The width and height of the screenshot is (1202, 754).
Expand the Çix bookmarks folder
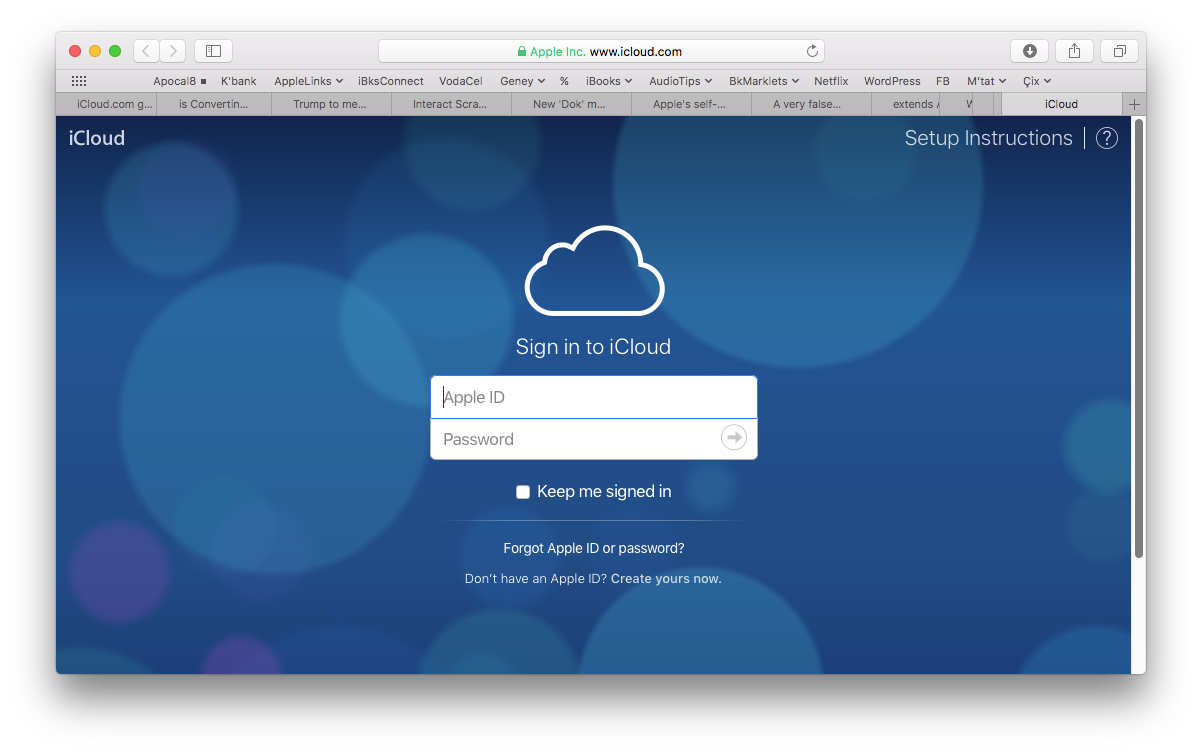click(1037, 81)
